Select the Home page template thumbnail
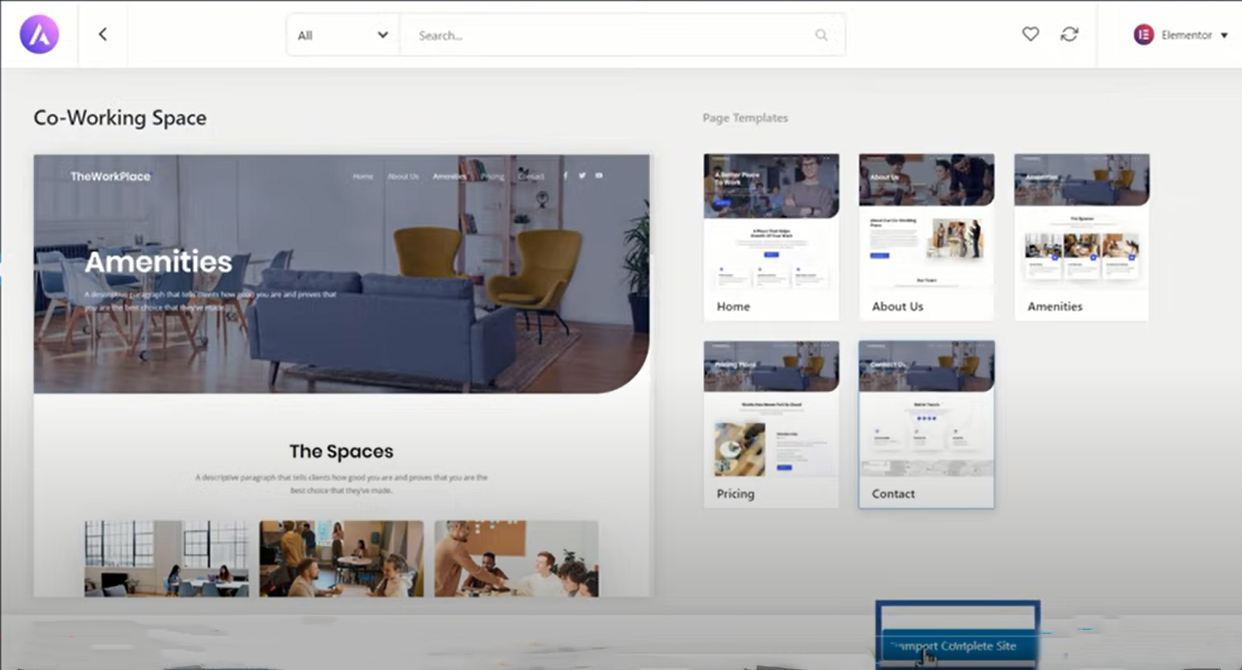This screenshot has height=670, width=1242. pos(771,237)
